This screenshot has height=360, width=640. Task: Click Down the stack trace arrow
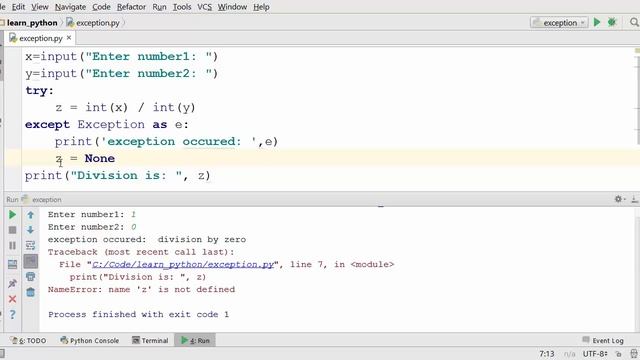[31, 230]
